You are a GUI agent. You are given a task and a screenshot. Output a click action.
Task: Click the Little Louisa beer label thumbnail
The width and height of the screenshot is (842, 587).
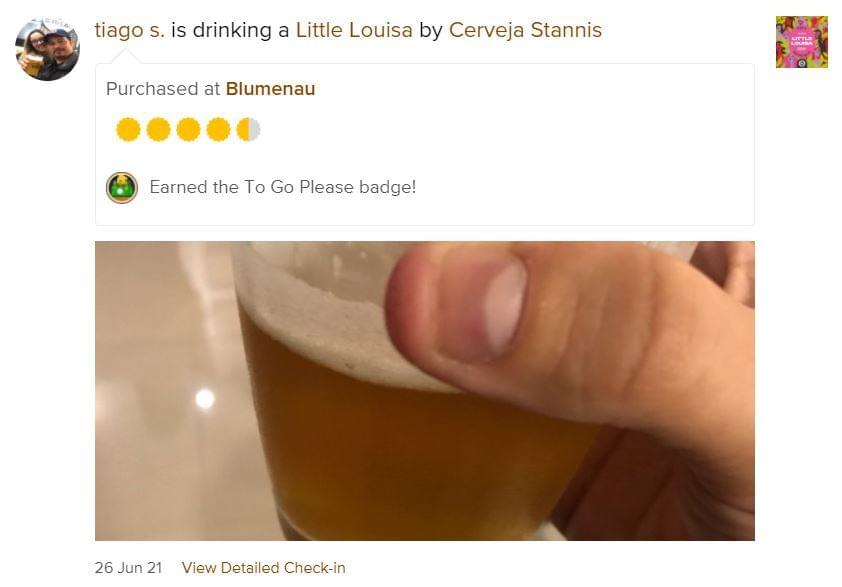coord(801,42)
